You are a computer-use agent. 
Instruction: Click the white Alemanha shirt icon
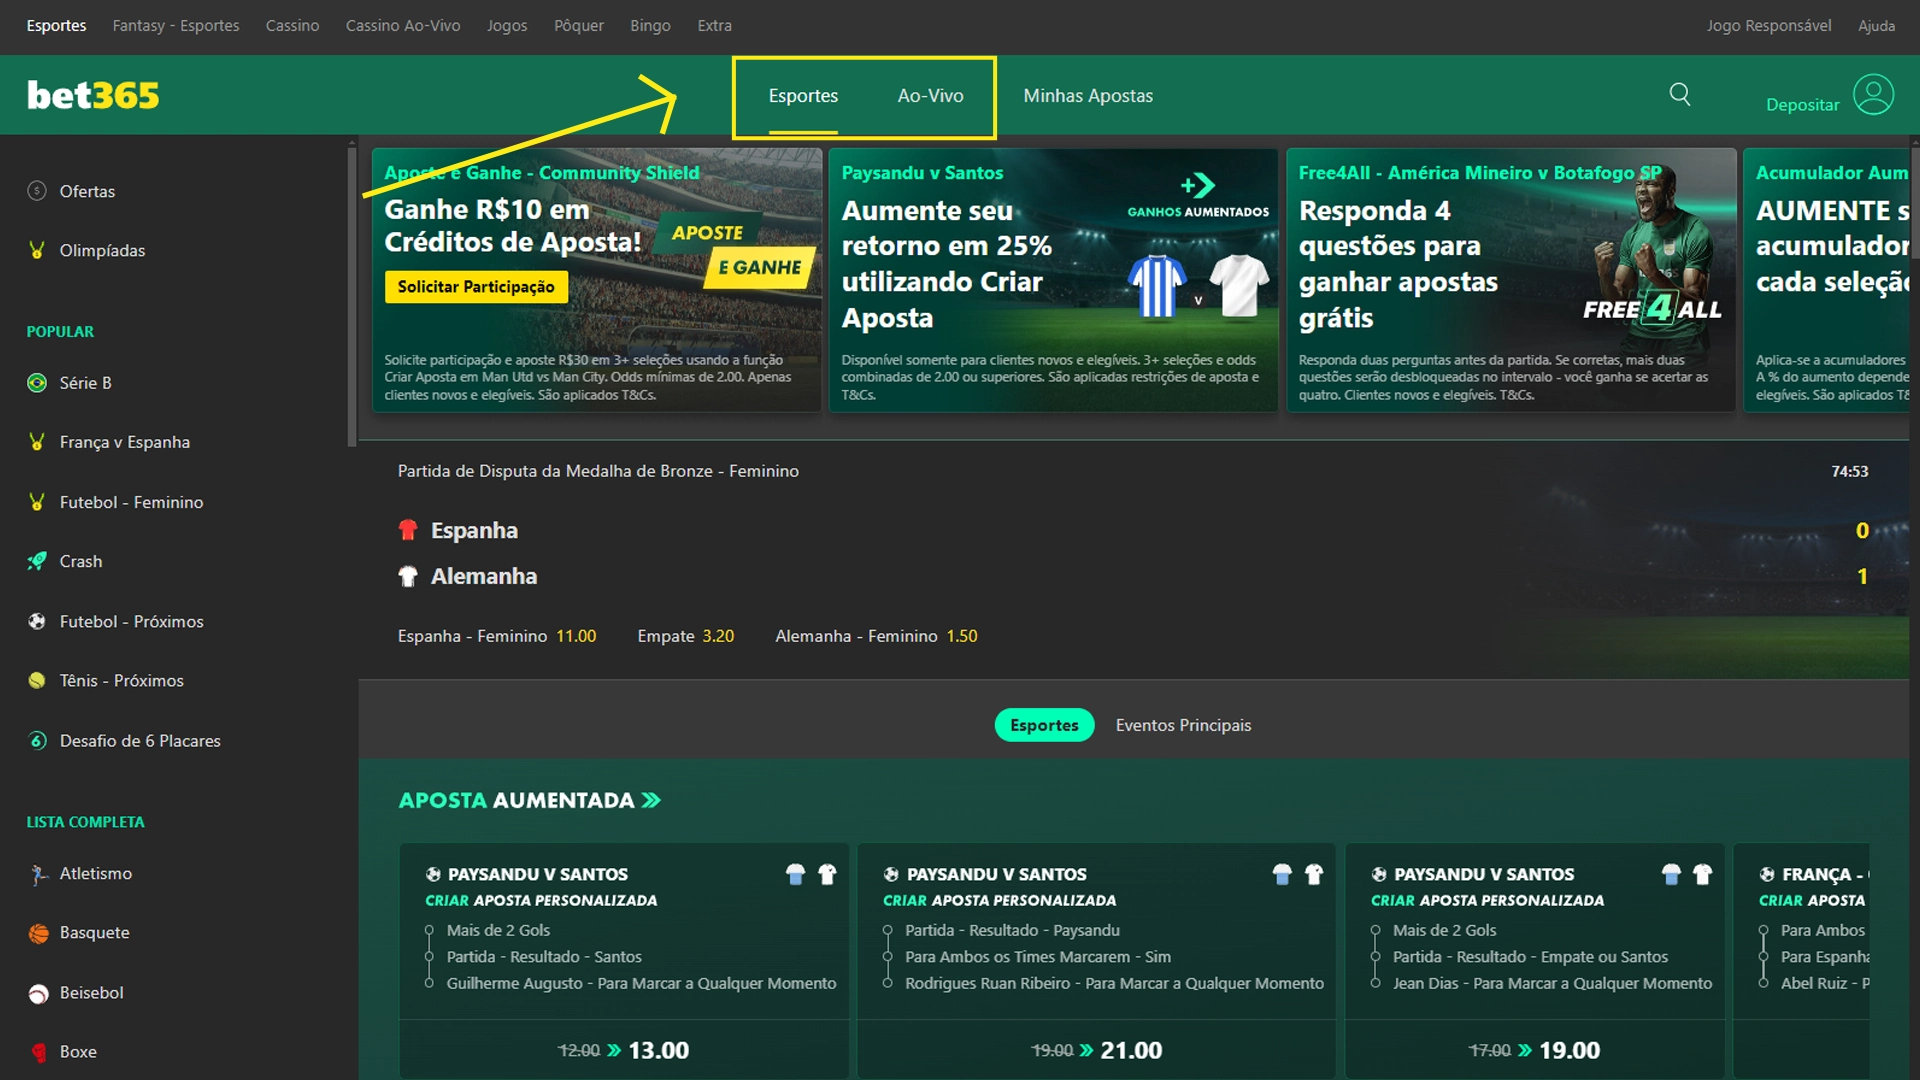(408, 576)
